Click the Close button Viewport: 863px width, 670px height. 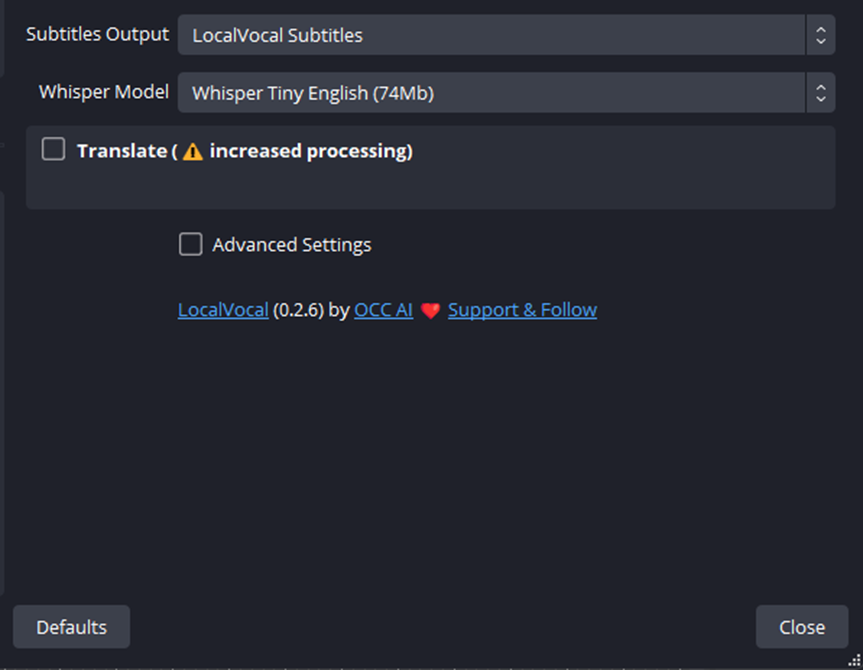click(x=802, y=627)
